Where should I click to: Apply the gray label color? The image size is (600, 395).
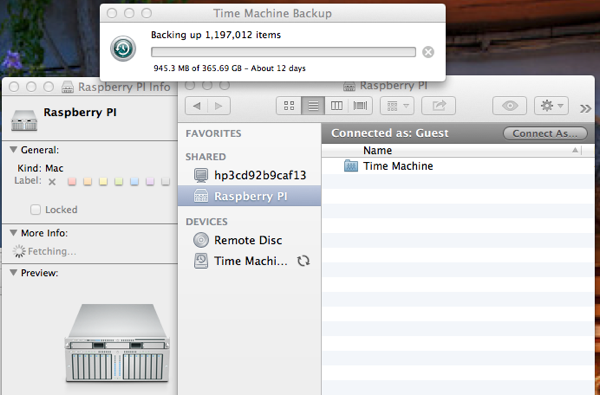166,181
